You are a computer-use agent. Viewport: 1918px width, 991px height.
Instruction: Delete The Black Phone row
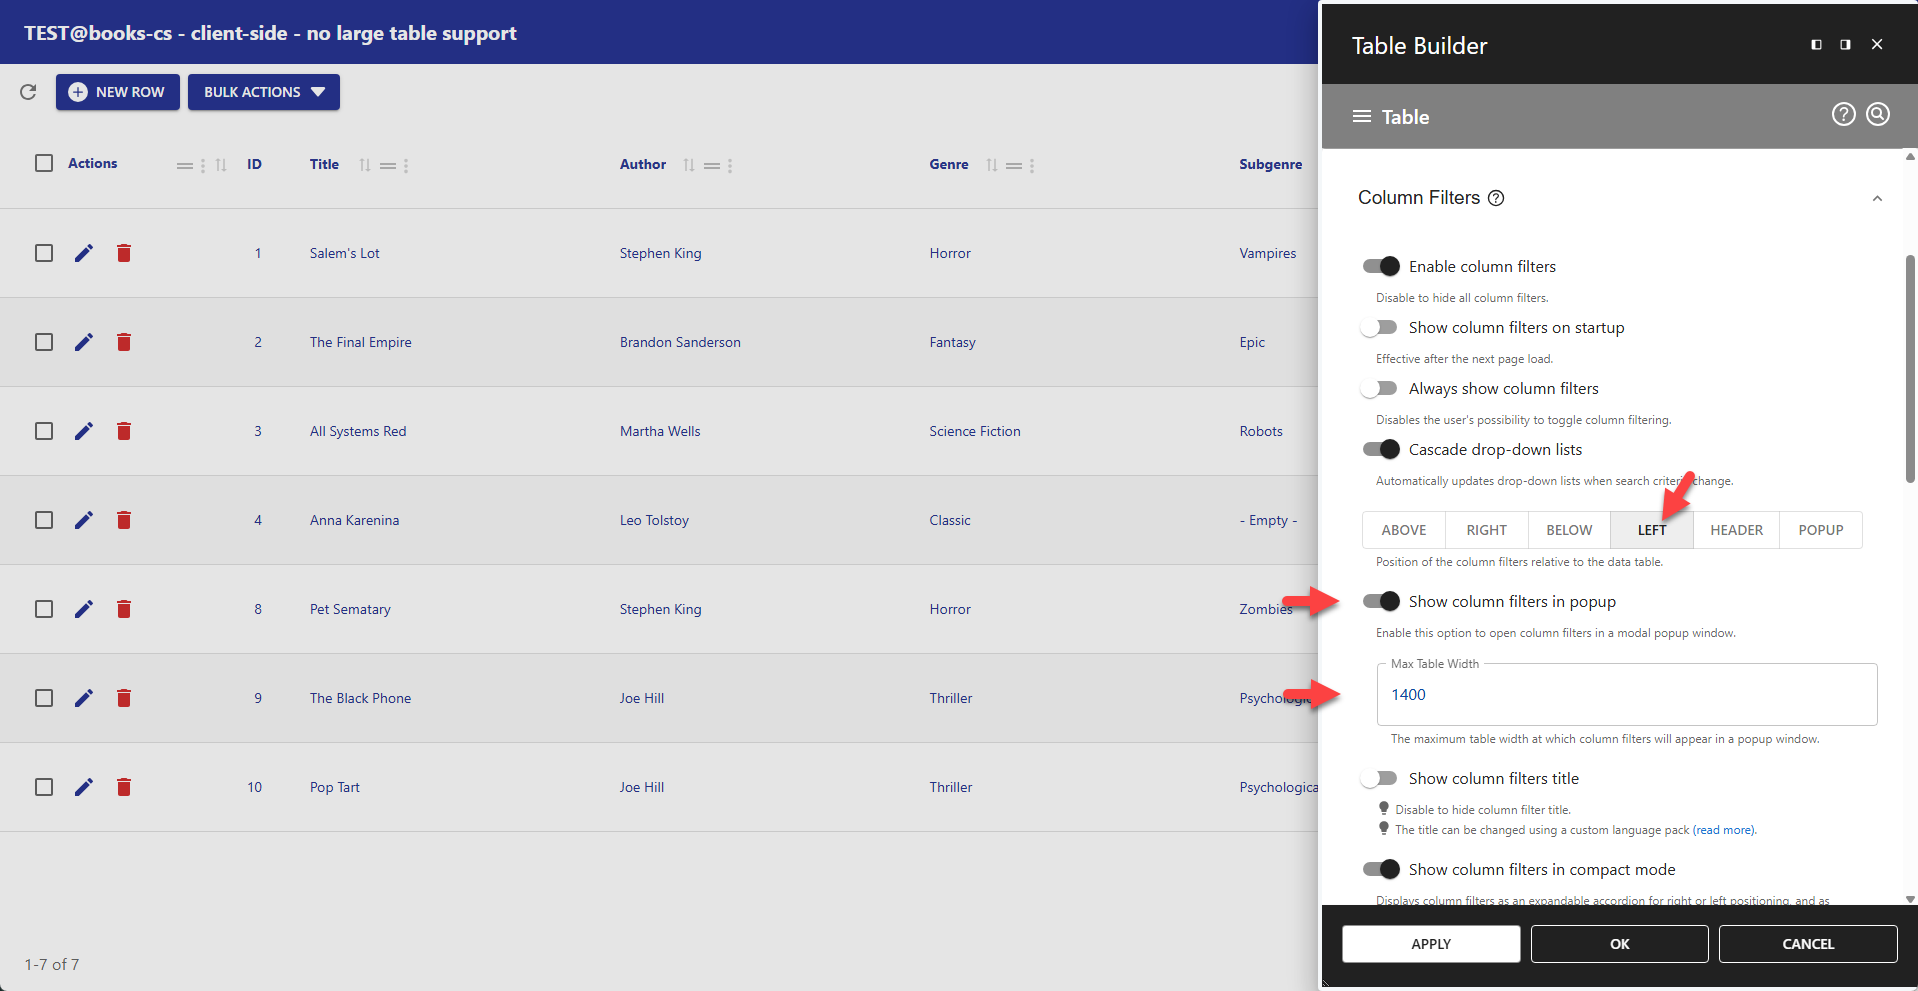point(124,698)
